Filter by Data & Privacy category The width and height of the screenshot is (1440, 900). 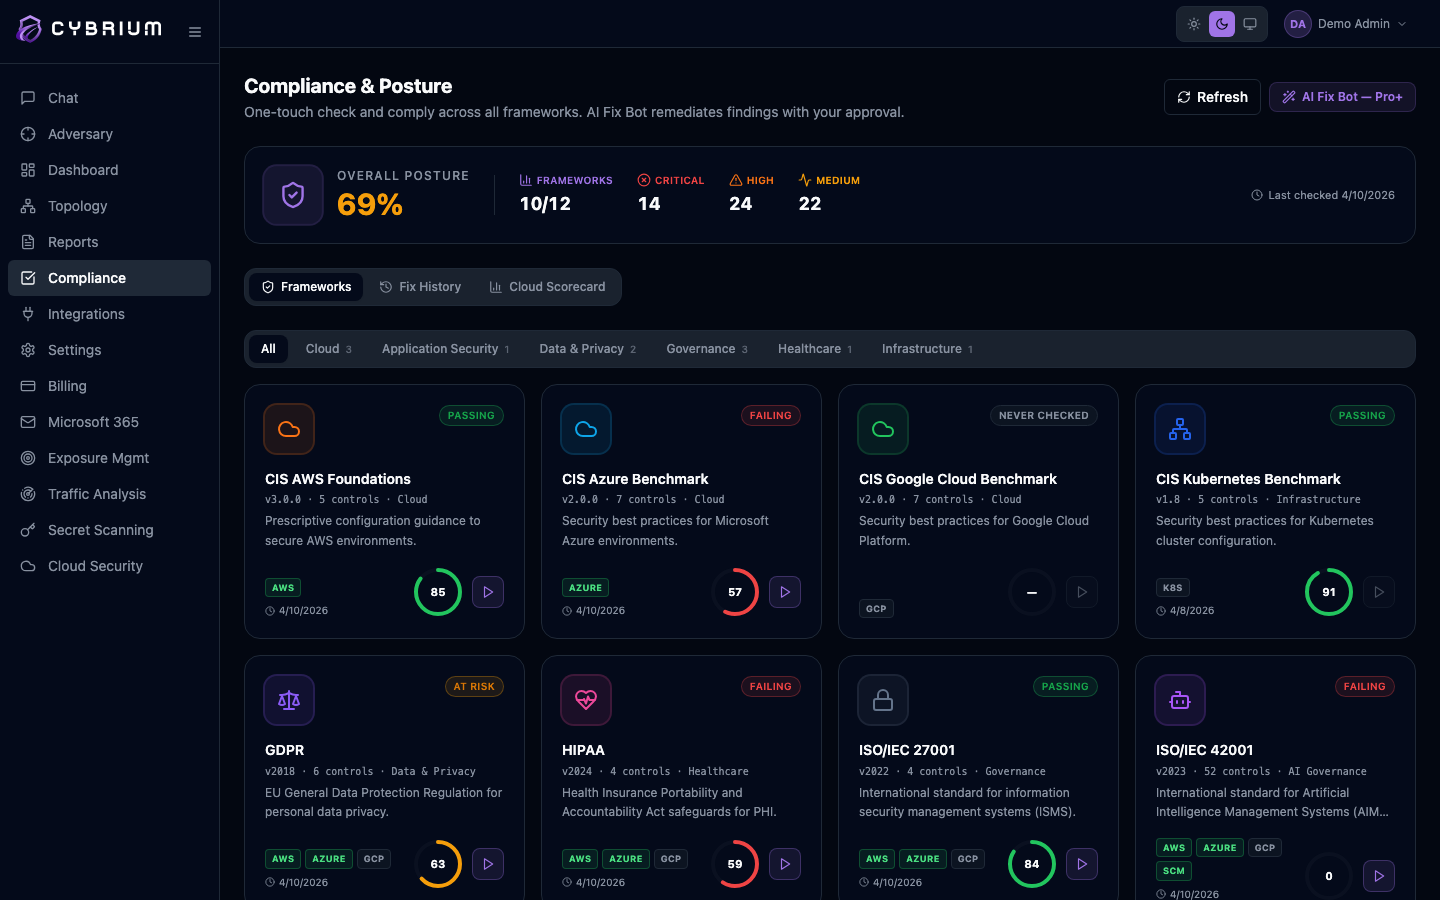[x=587, y=349]
